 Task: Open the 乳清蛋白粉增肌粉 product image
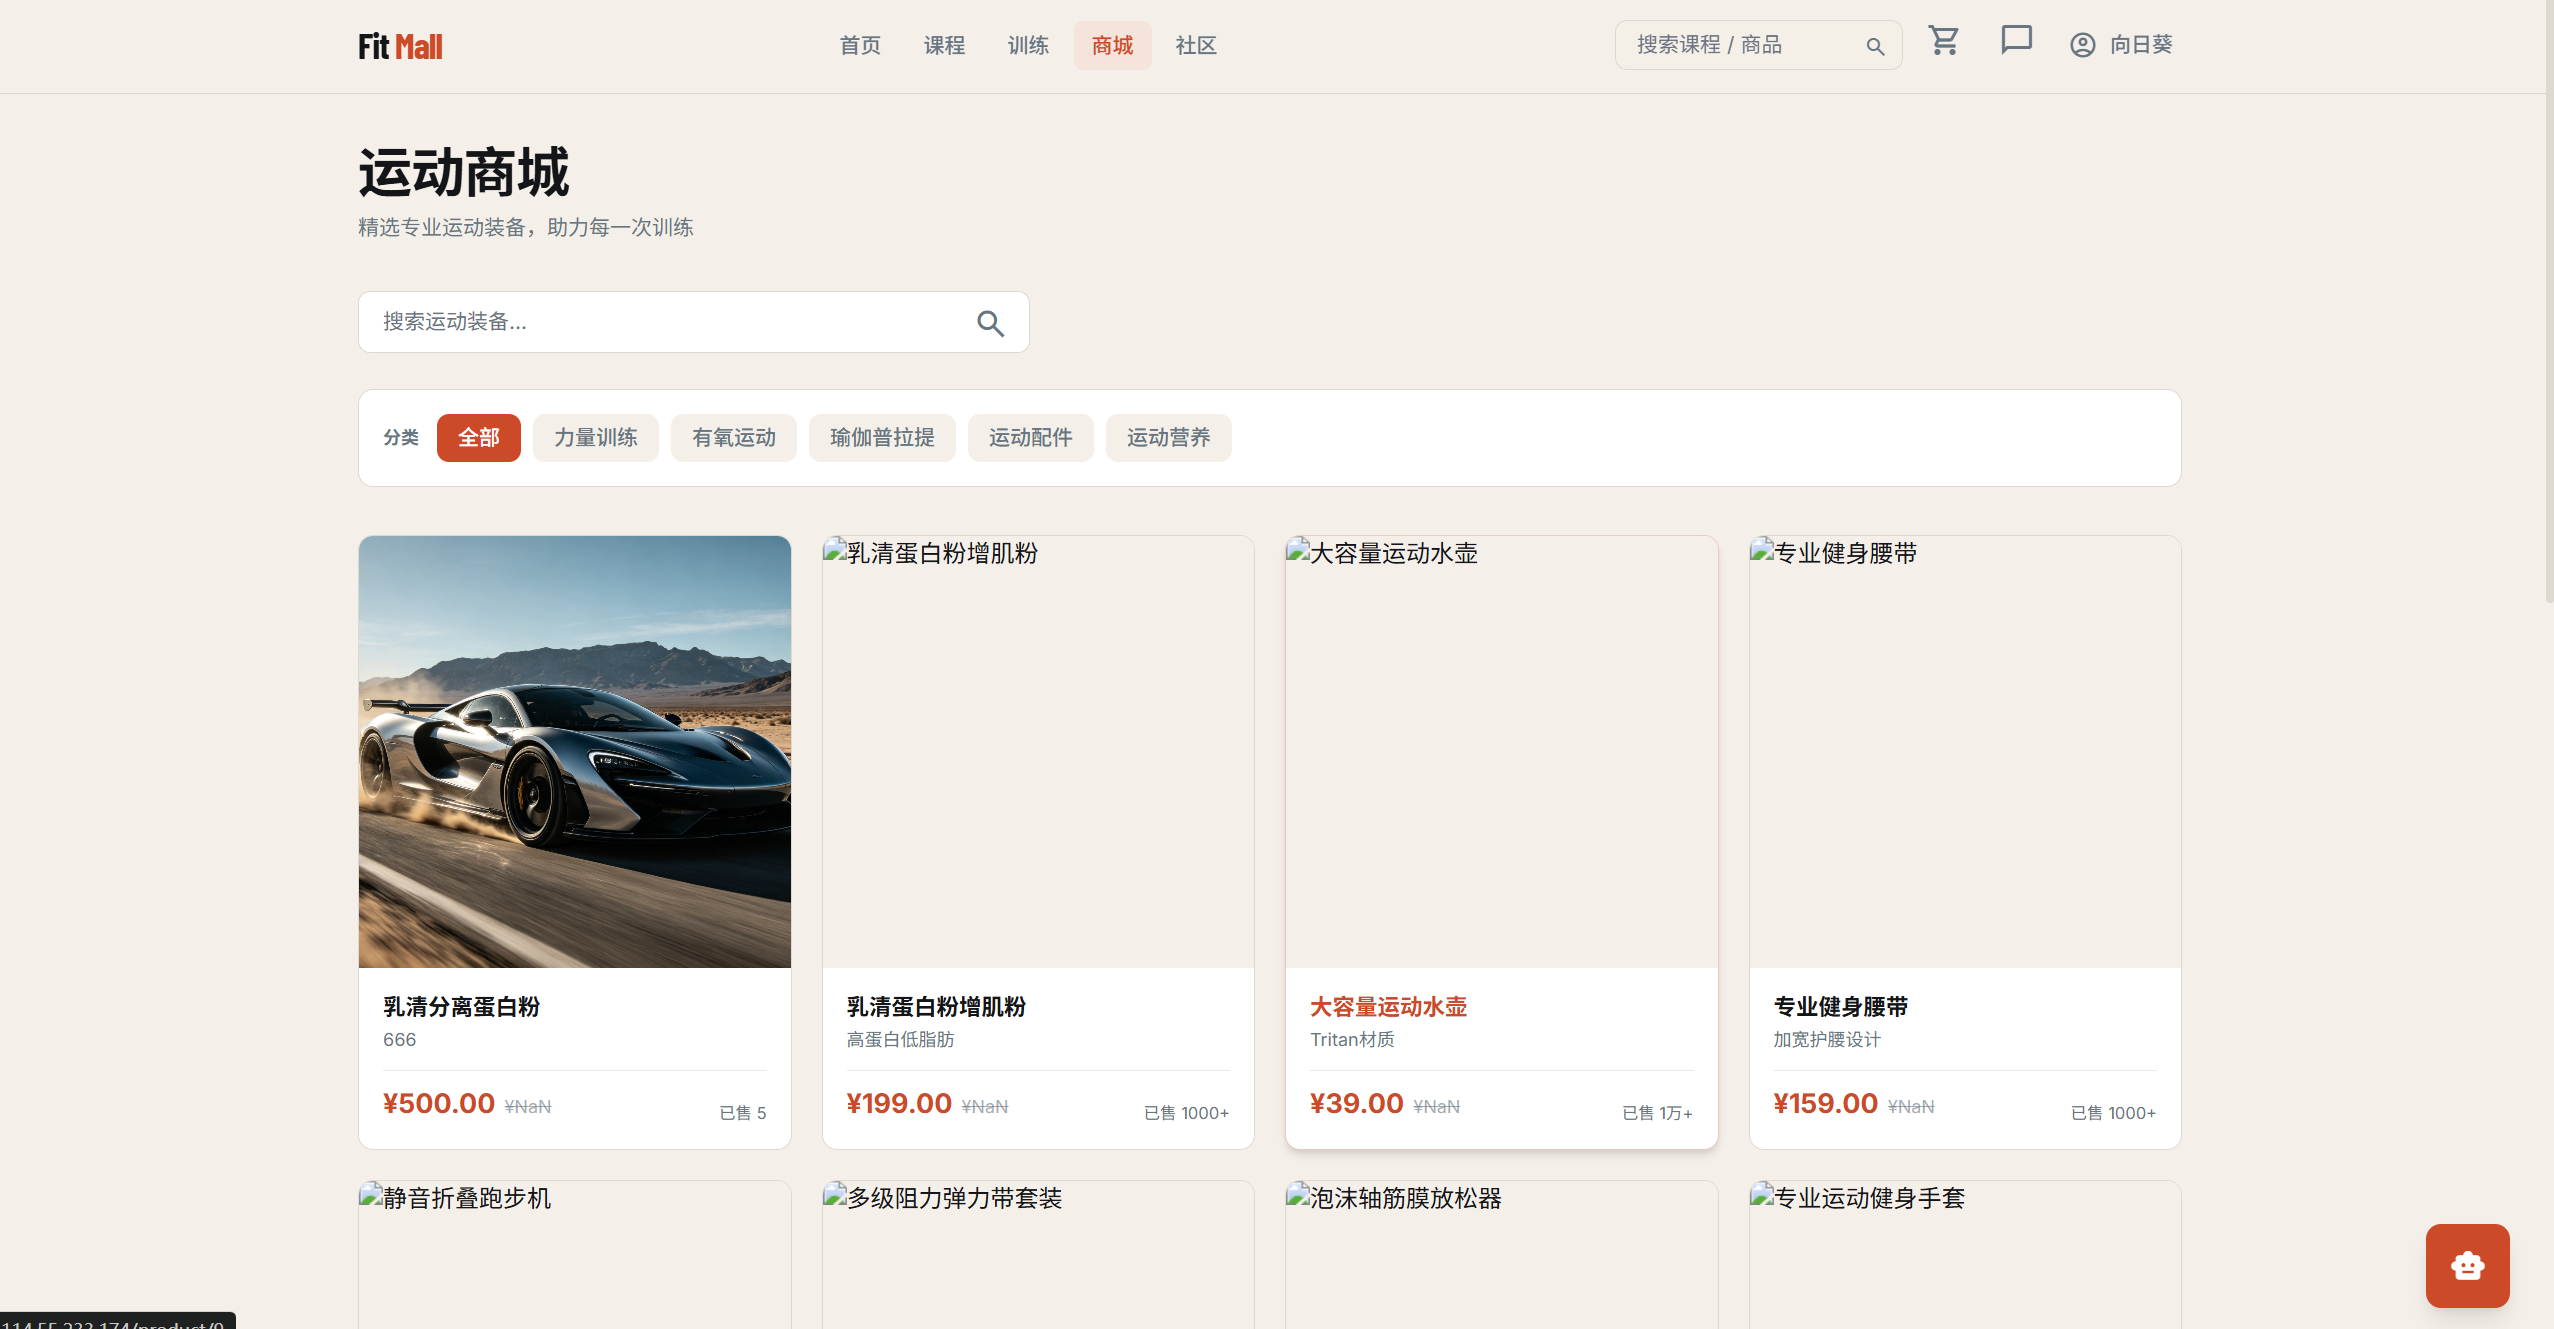tap(1038, 752)
